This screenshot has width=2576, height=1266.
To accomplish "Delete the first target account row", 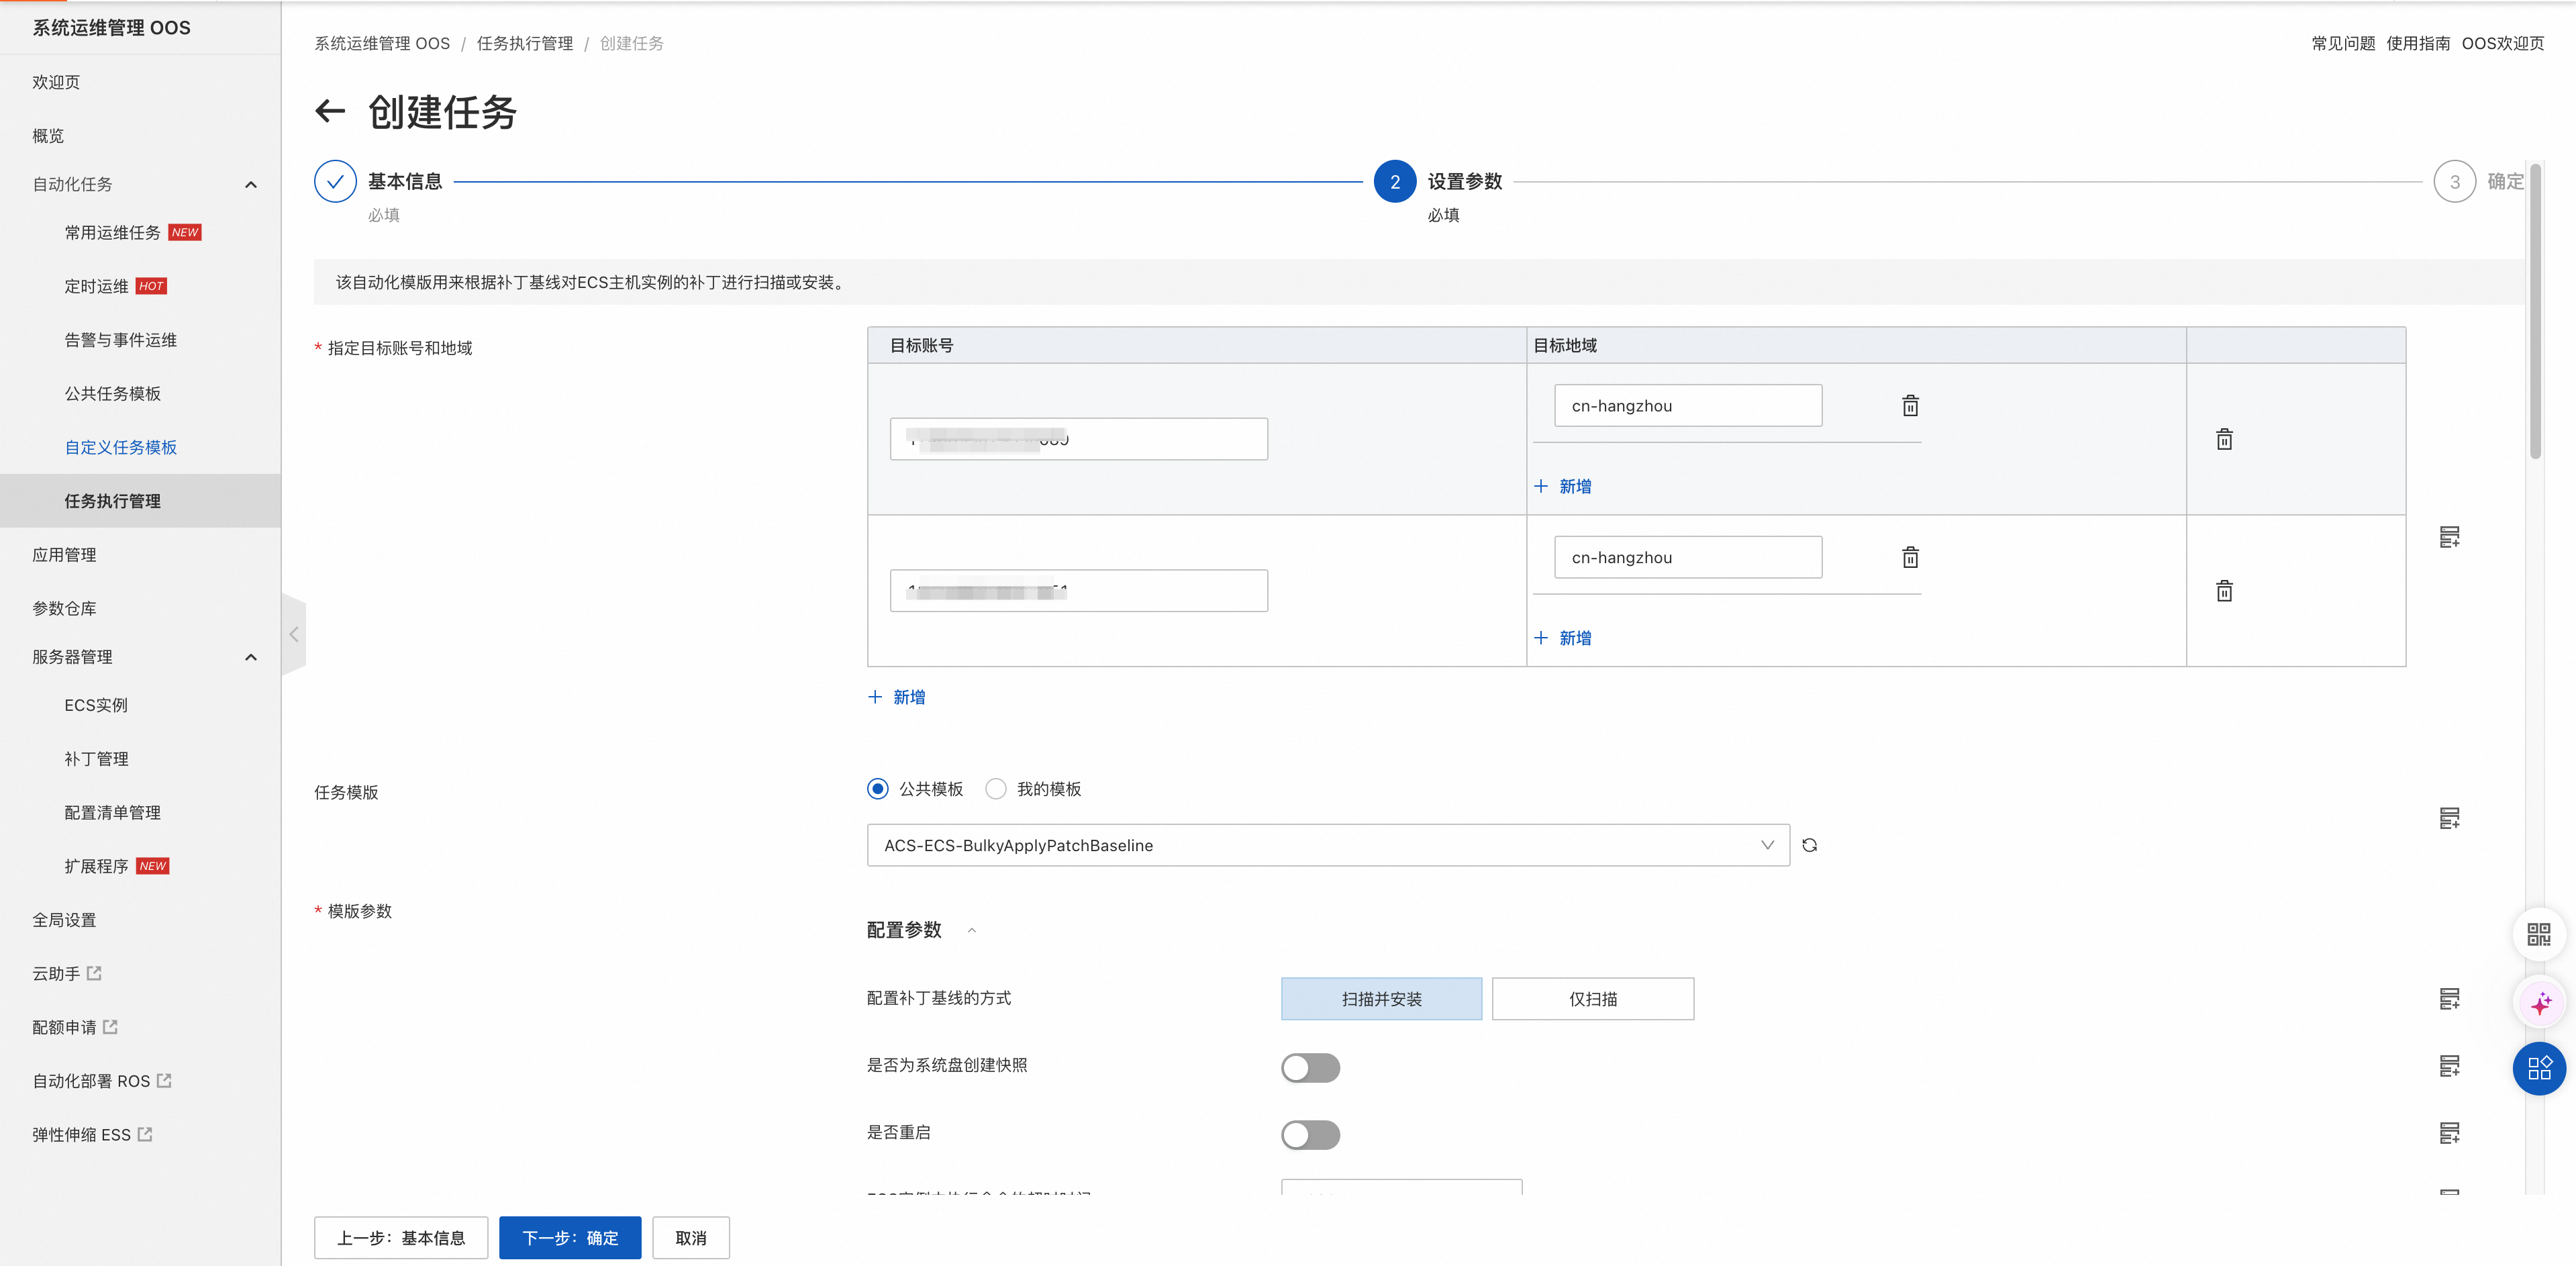I will pos(2224,439).
